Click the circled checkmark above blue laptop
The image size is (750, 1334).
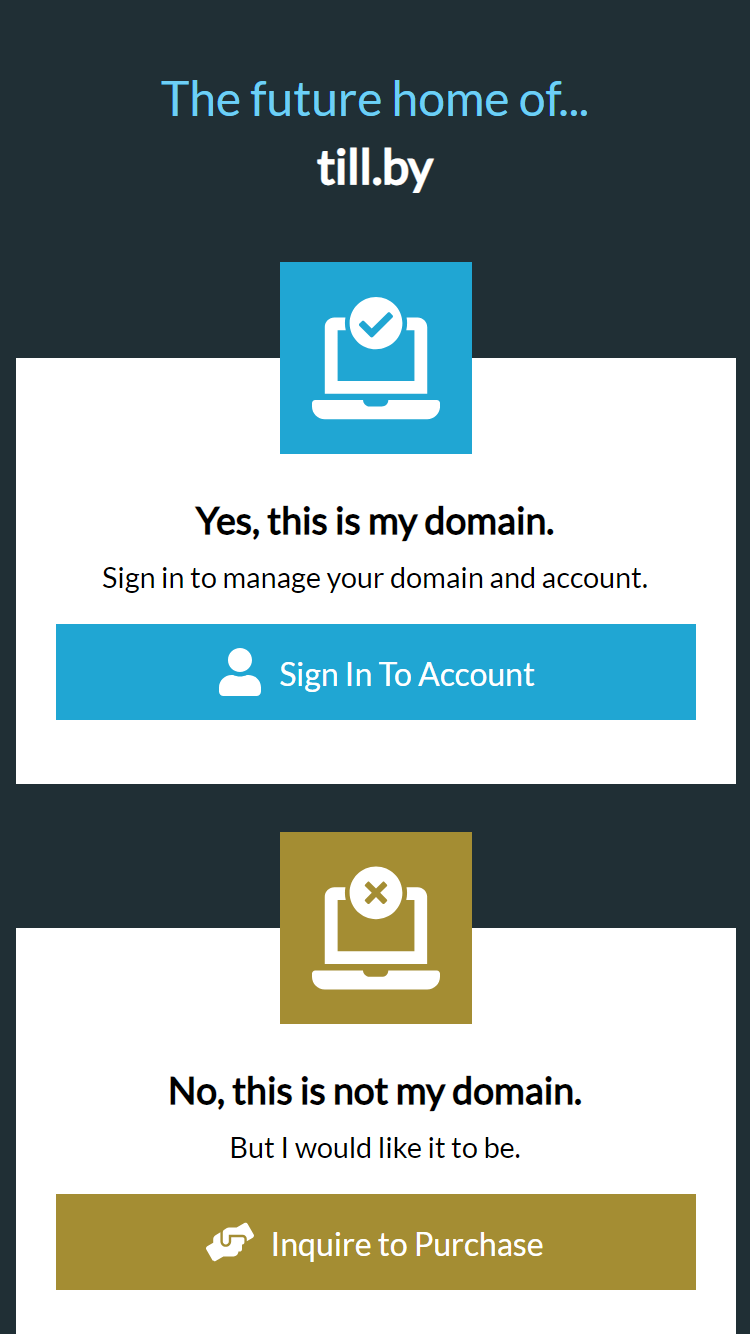(x=376, y=323)
